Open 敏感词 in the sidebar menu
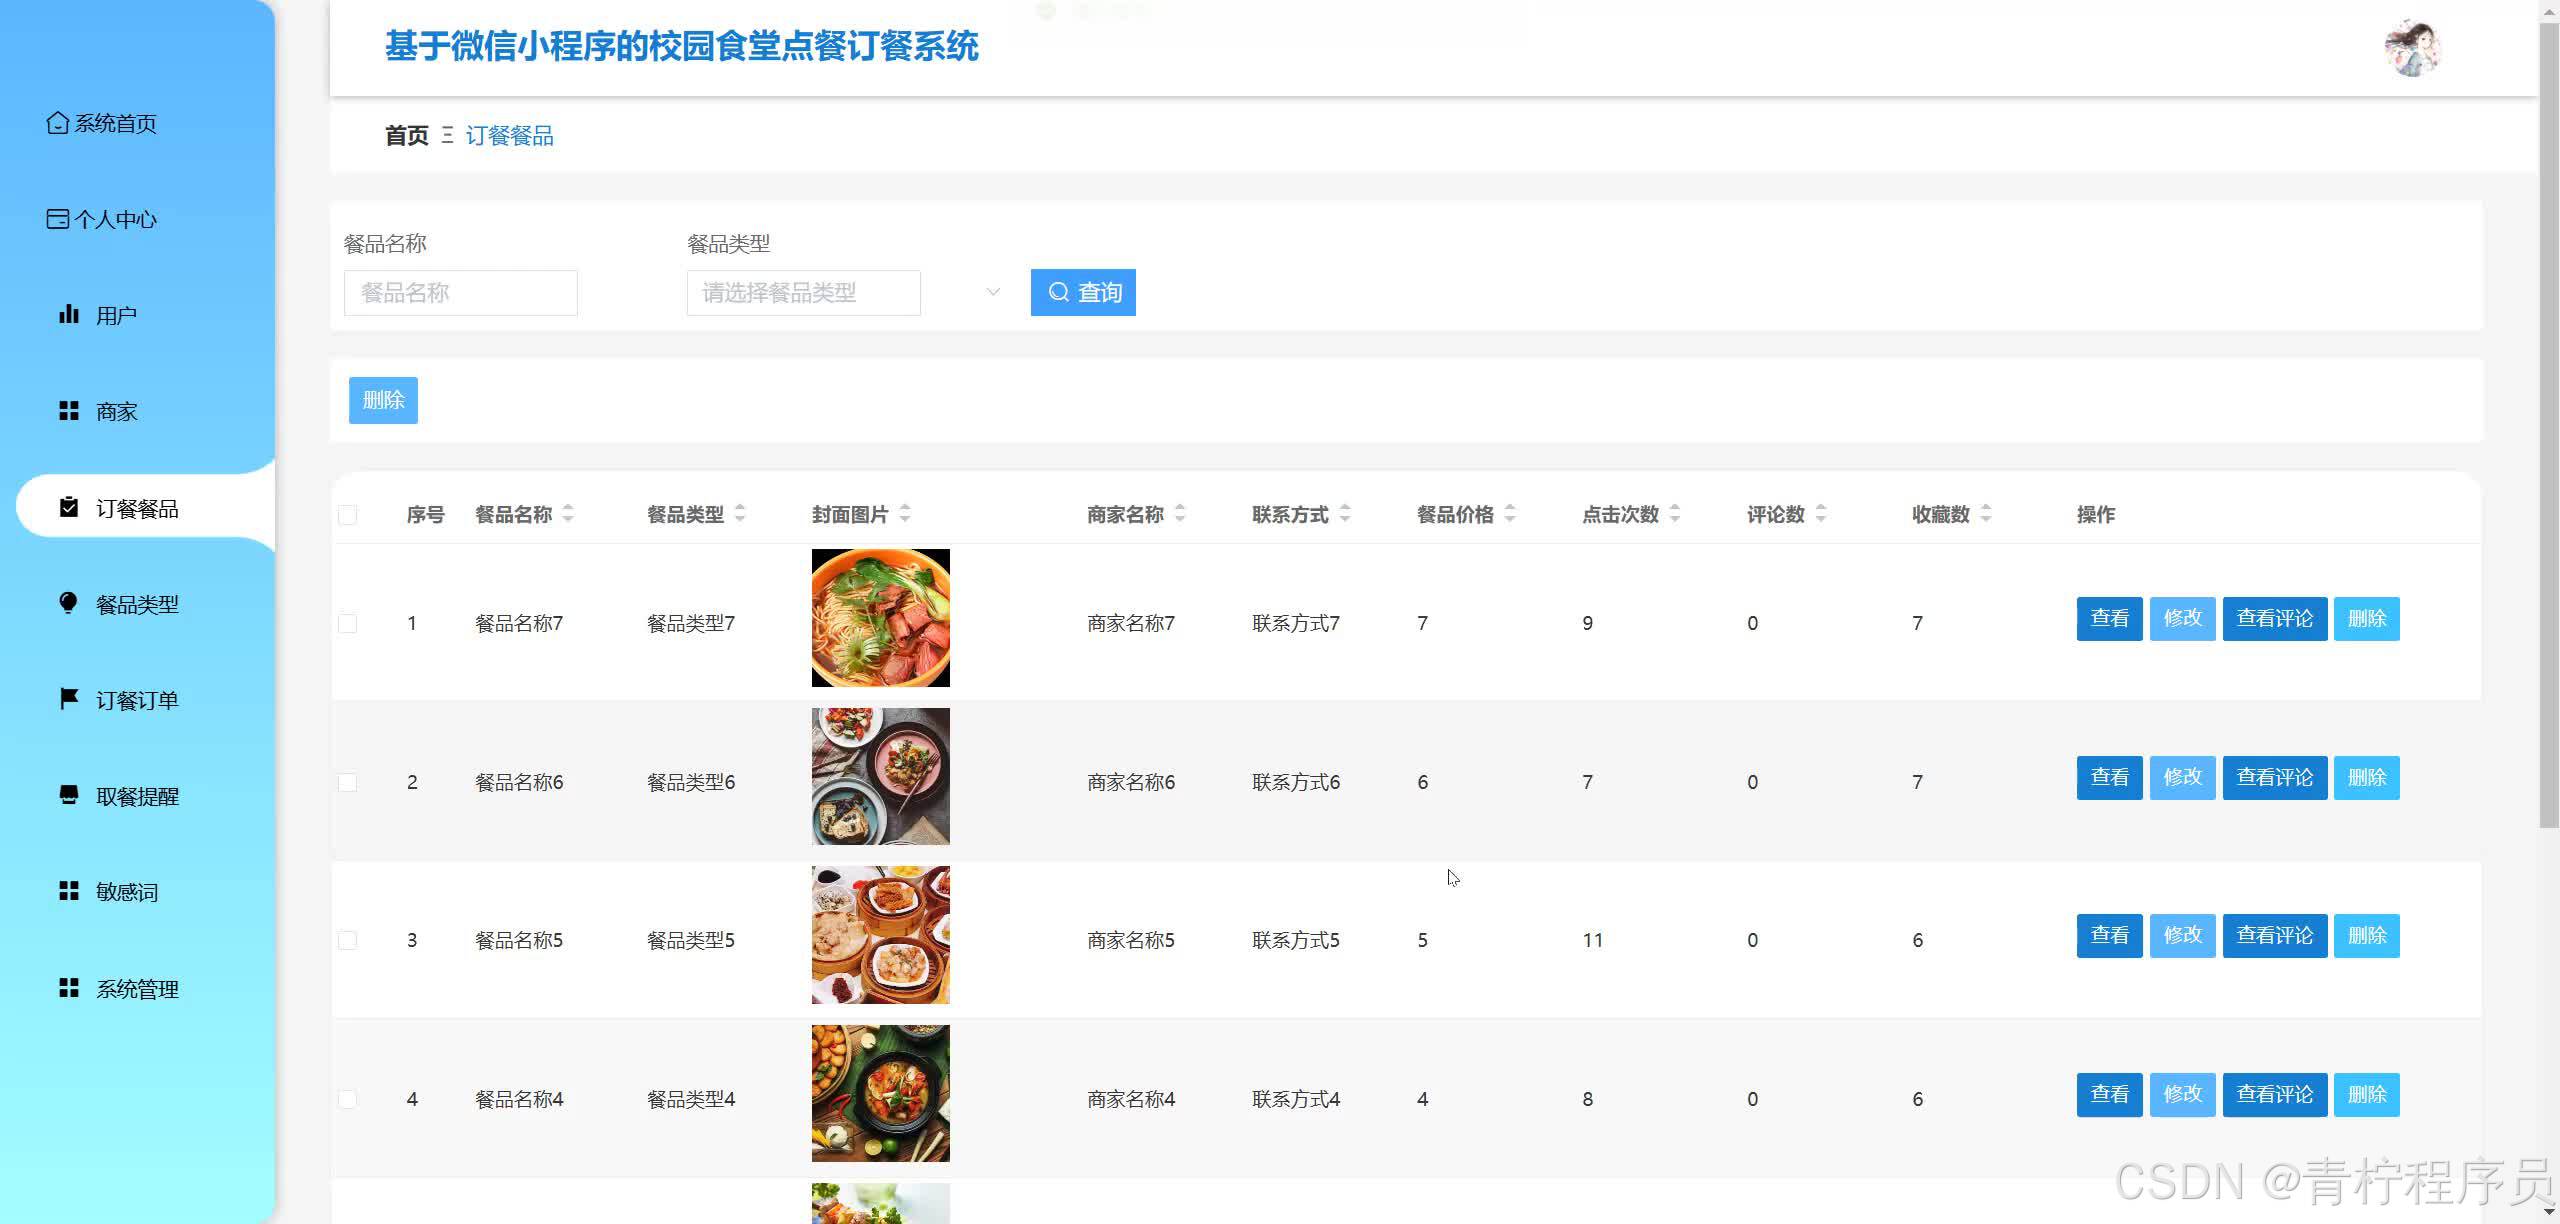2560x1224 pixels. [x=127, y=892]
